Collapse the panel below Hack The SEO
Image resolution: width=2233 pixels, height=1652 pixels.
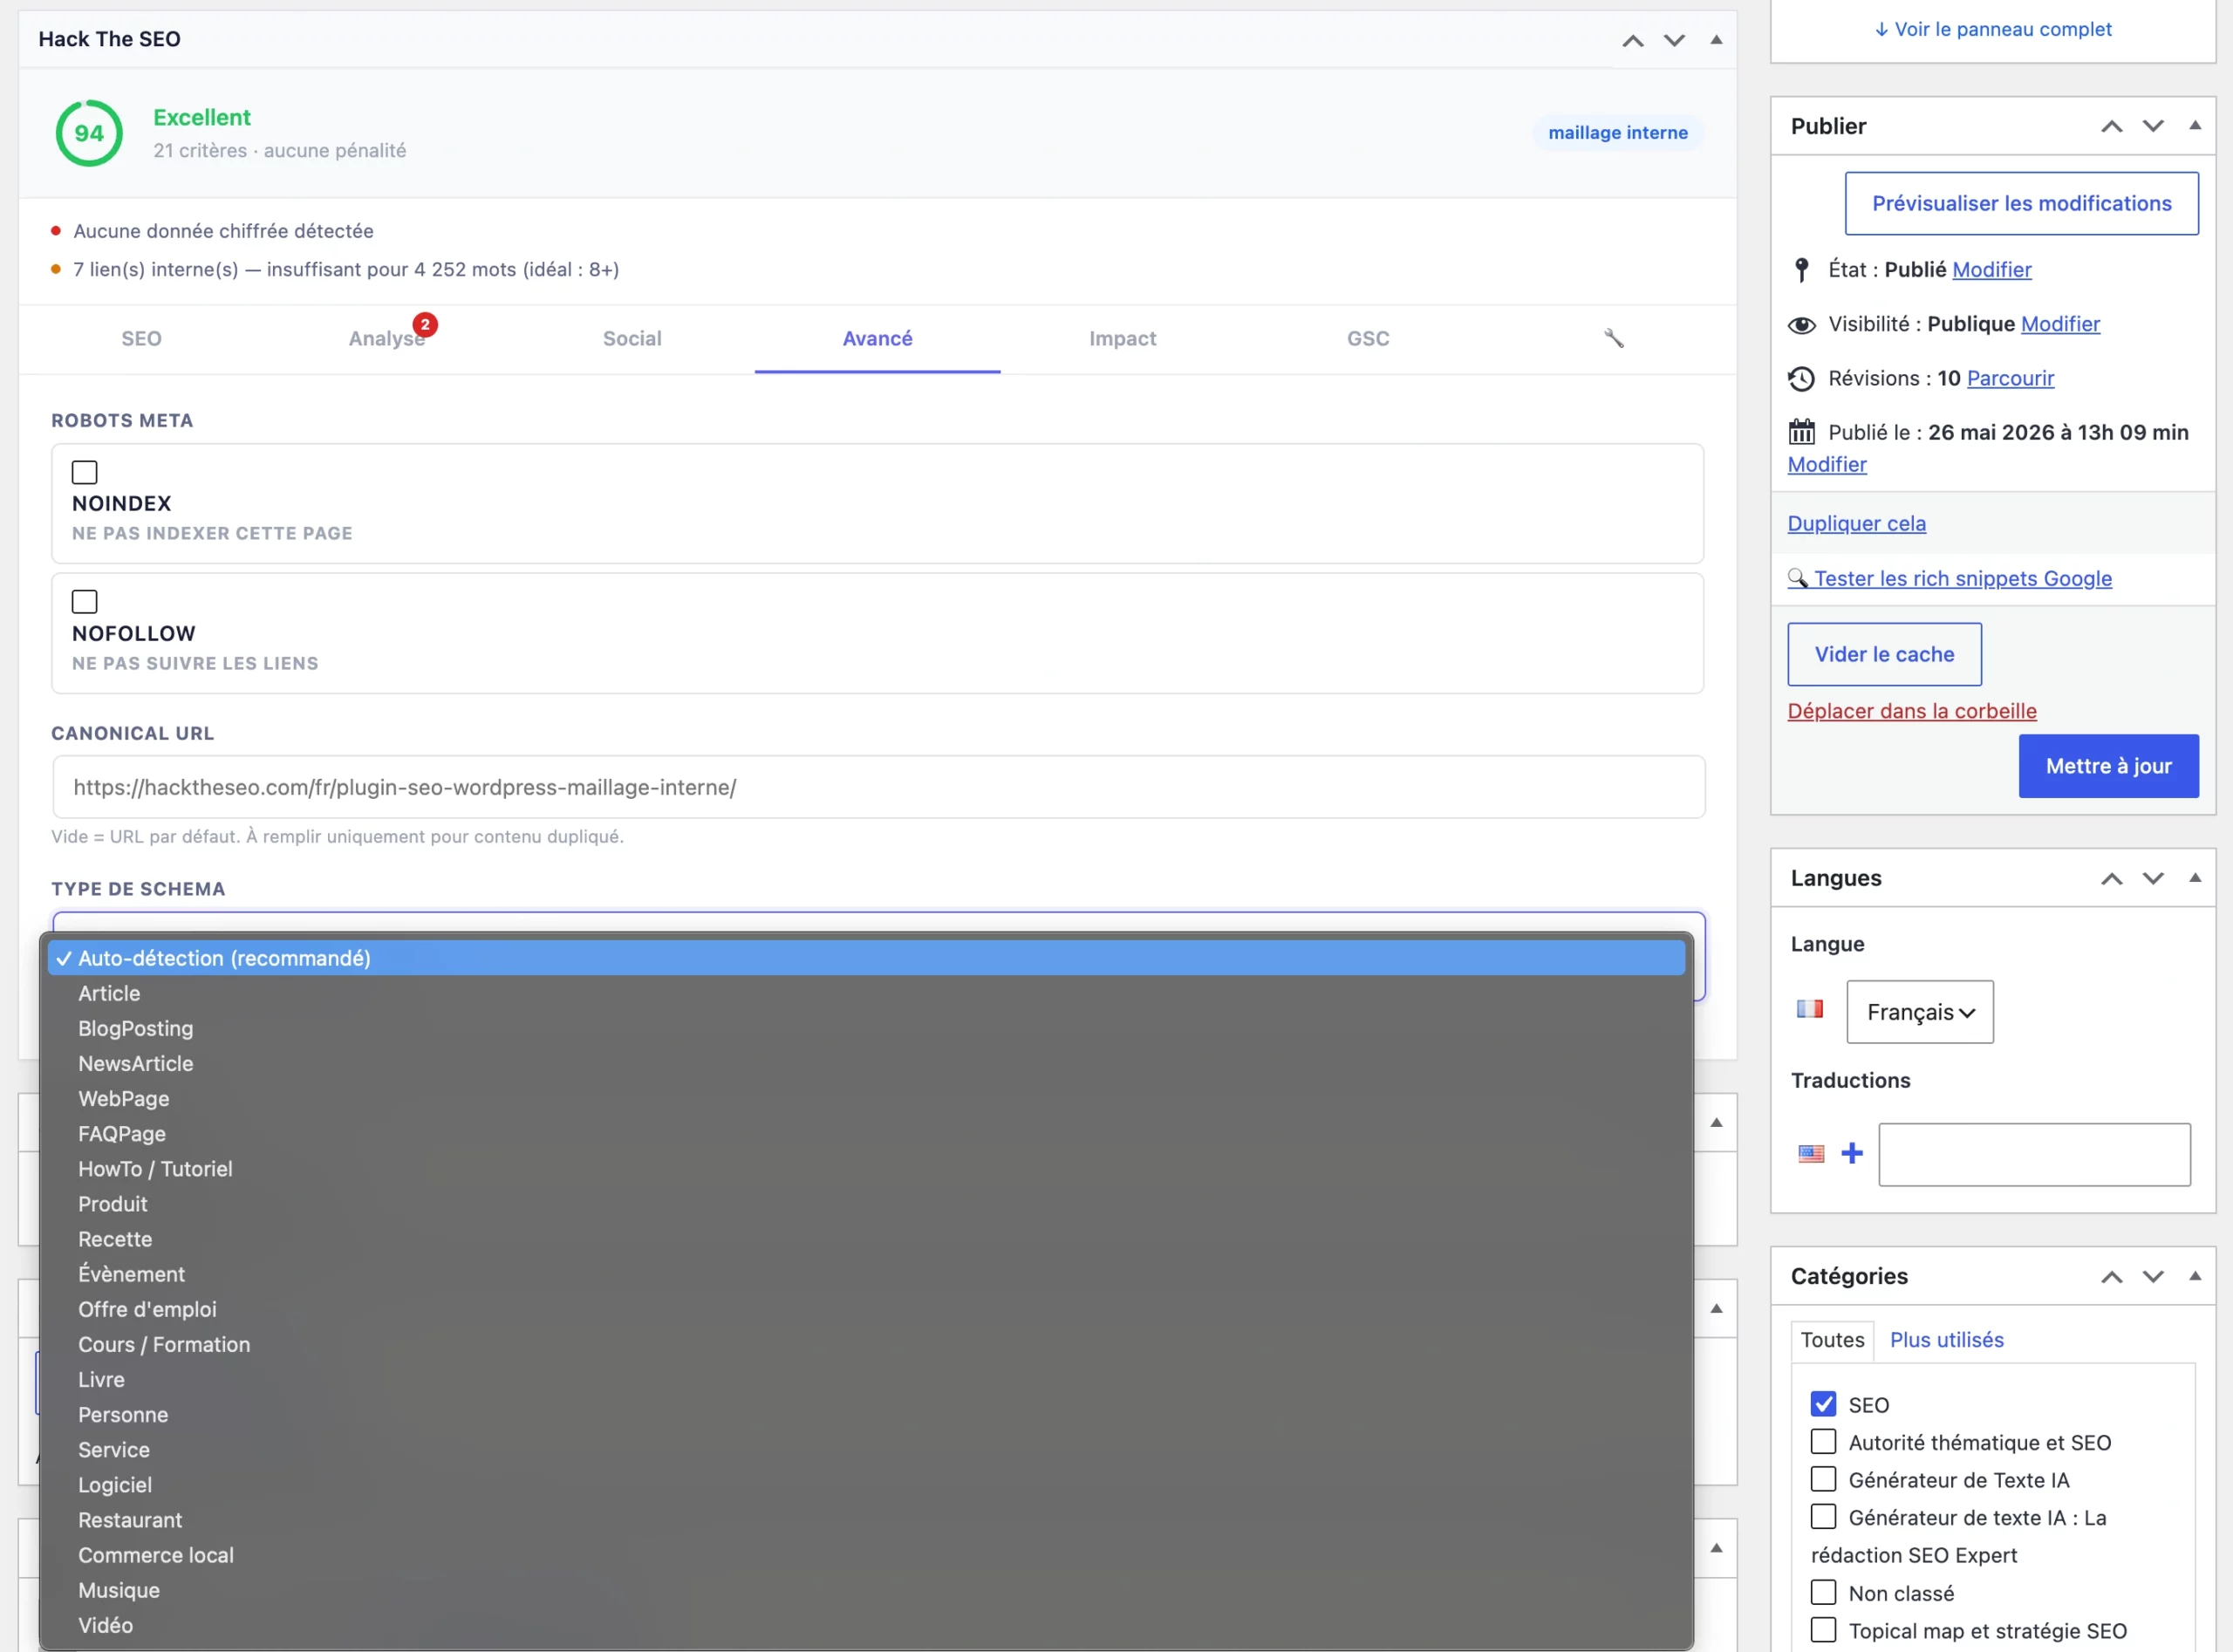tap(1716, 1122)
